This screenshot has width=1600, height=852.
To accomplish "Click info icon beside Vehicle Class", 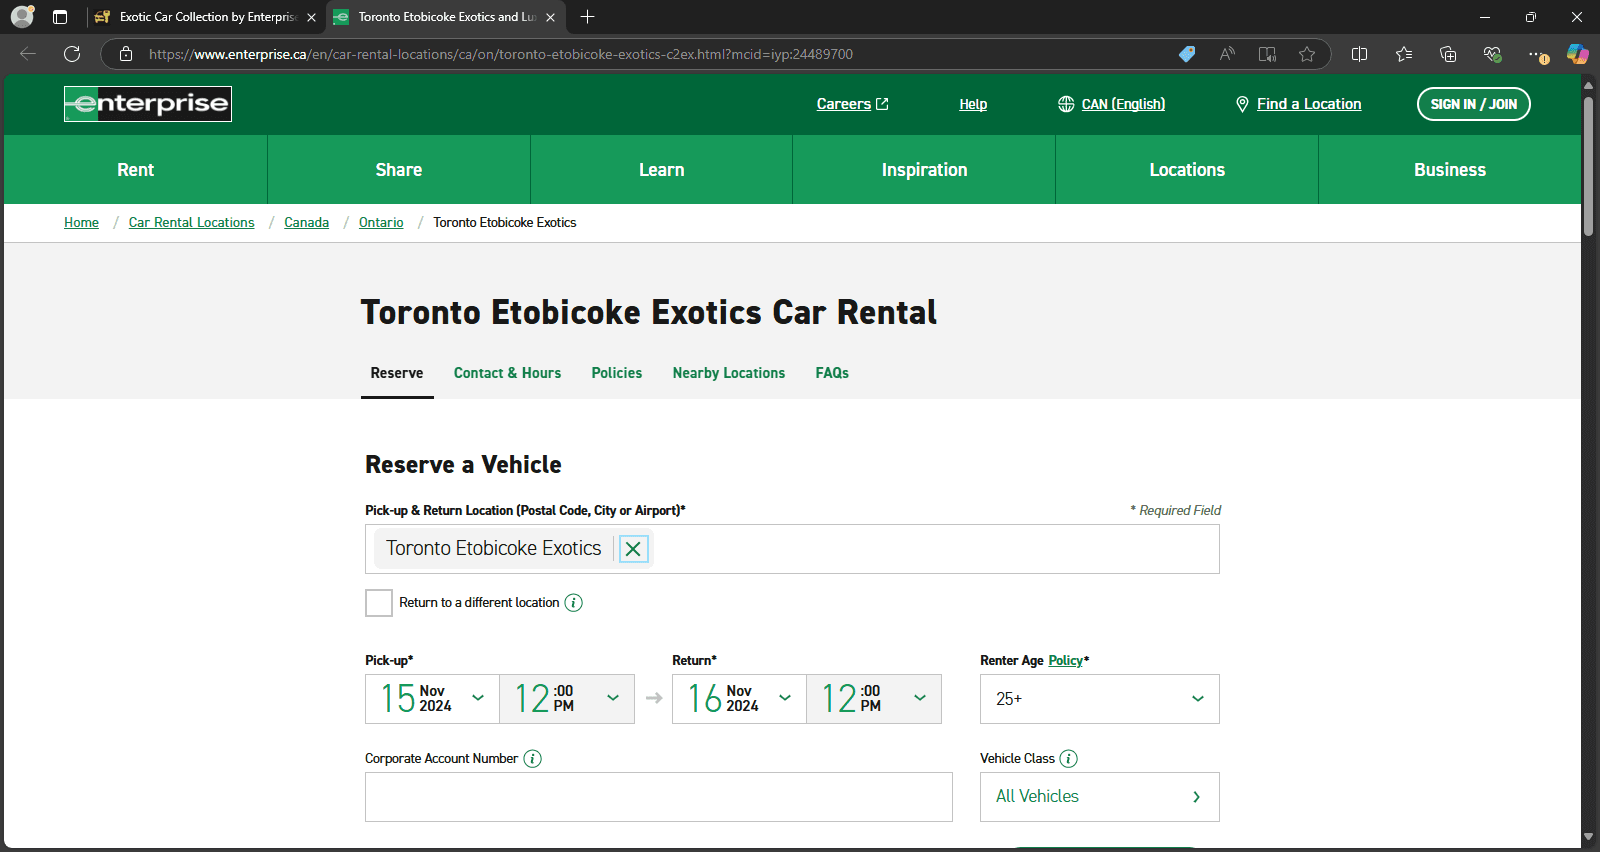I will (1069, 759).
